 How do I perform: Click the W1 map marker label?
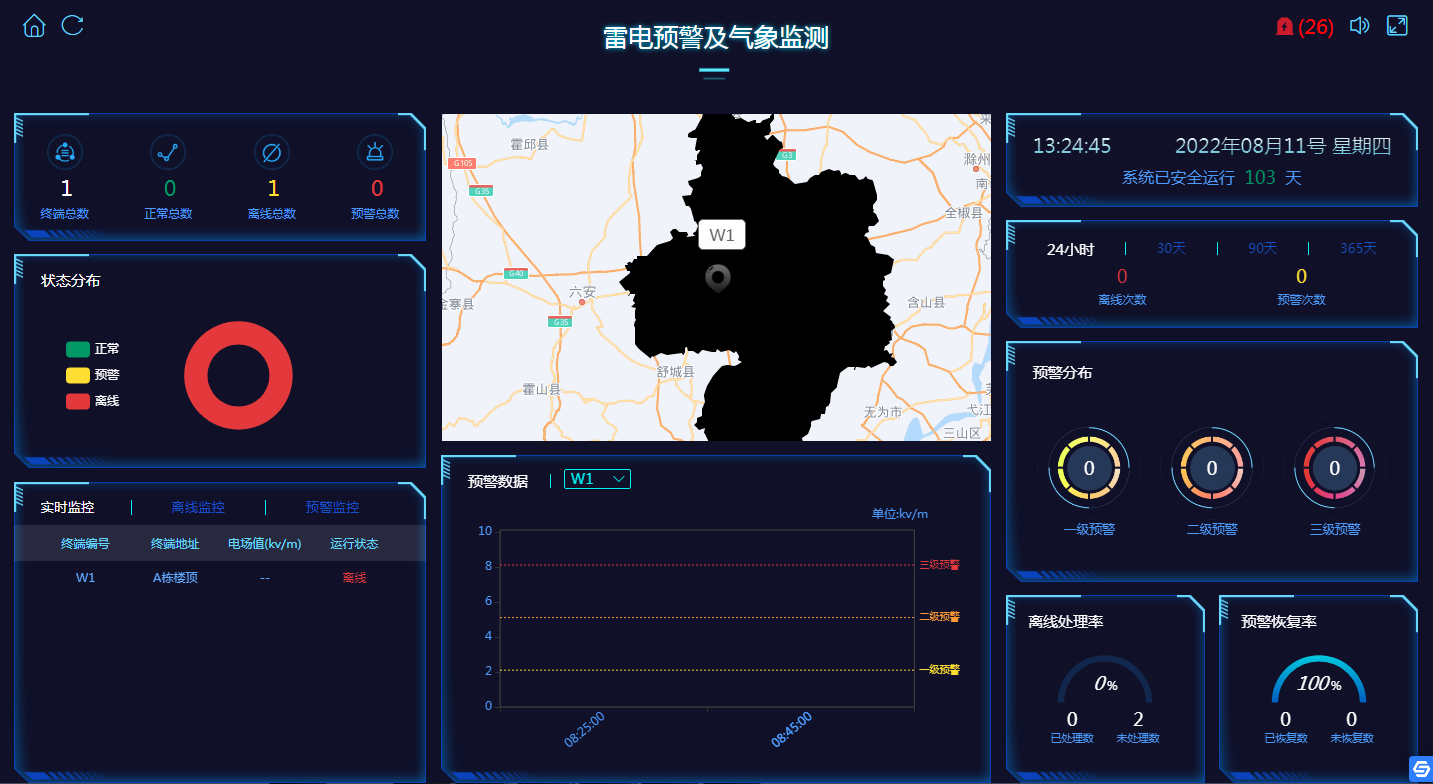click(722, 234)
